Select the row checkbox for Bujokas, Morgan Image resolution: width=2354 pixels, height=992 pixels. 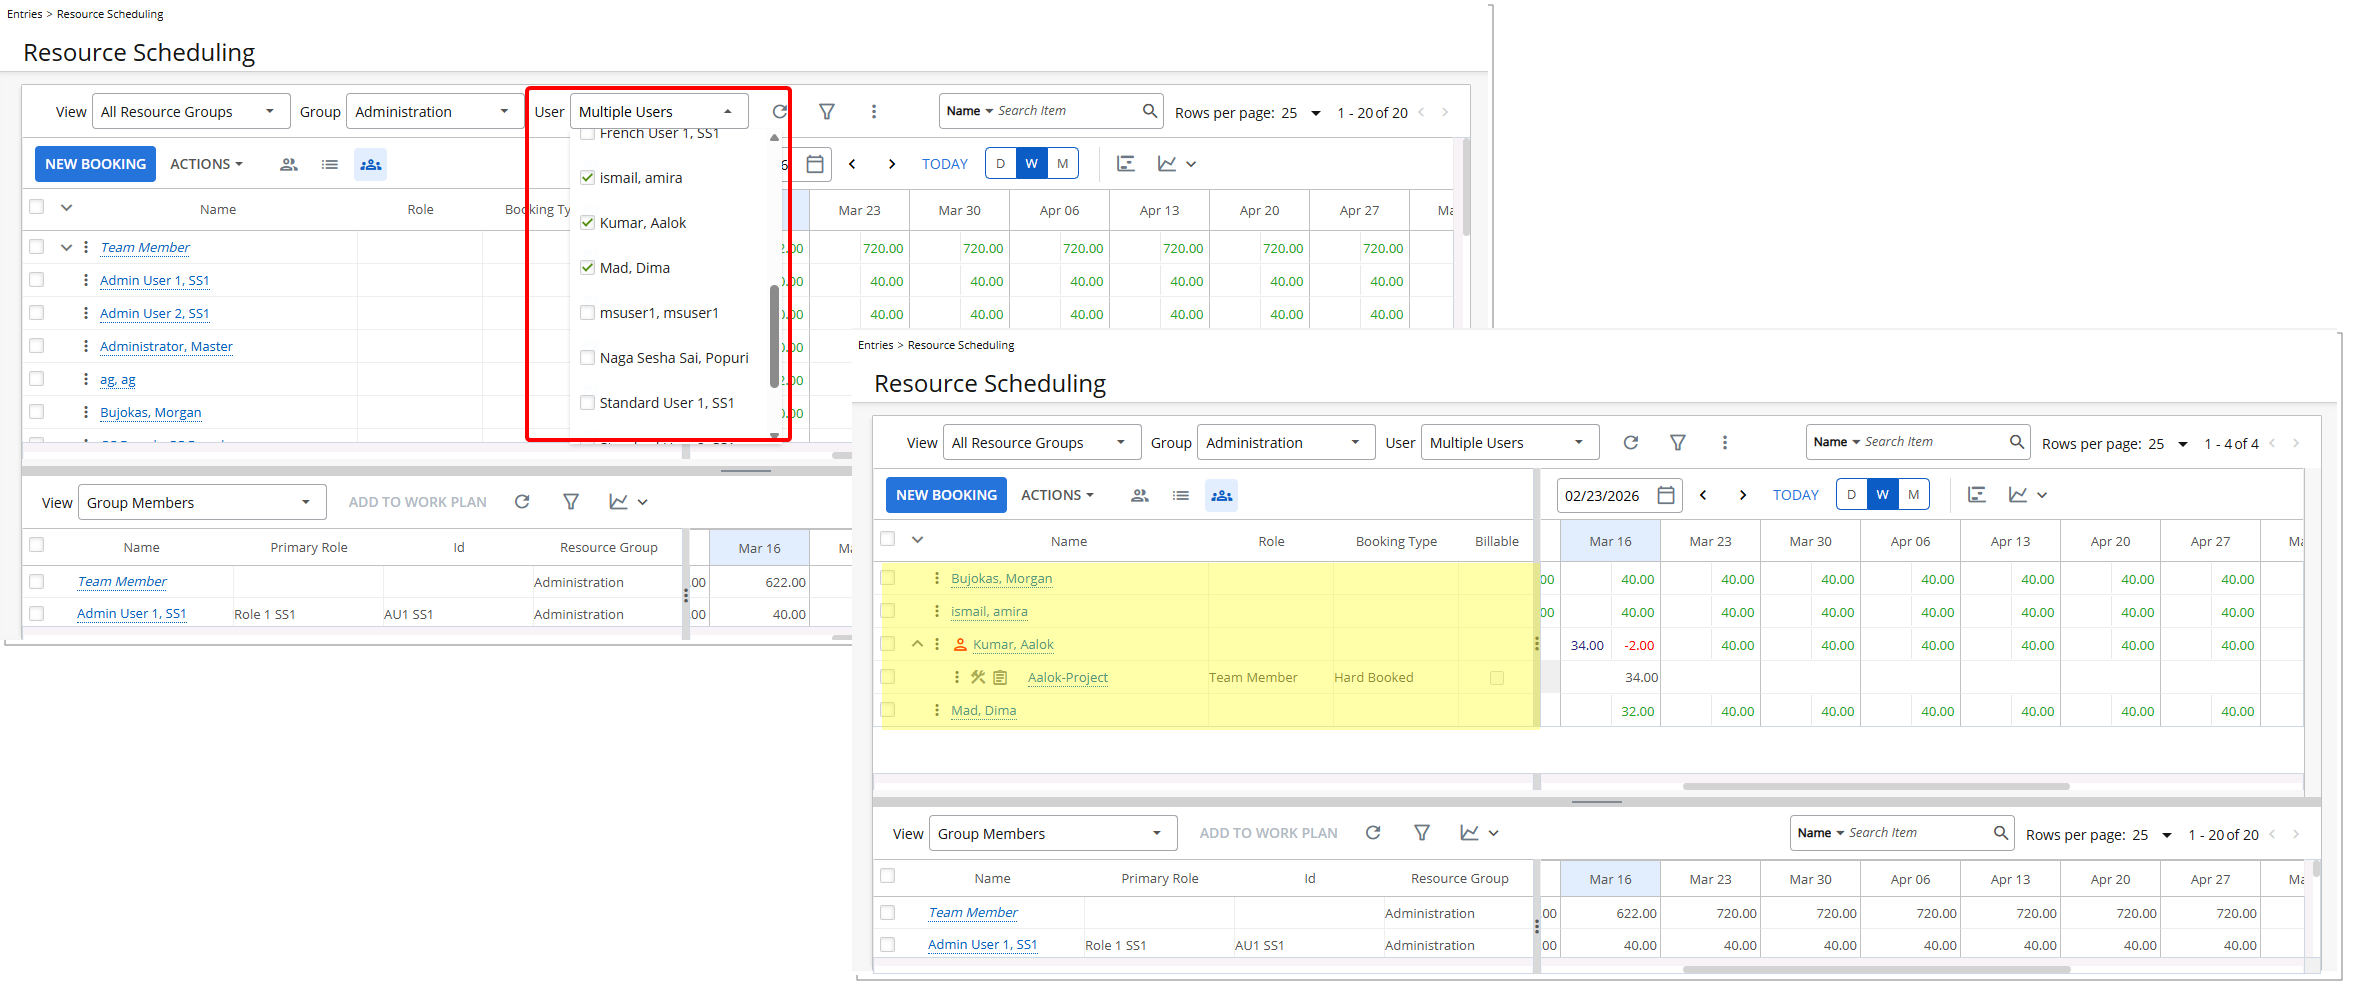pyautogui.click(x=888, y=578)
